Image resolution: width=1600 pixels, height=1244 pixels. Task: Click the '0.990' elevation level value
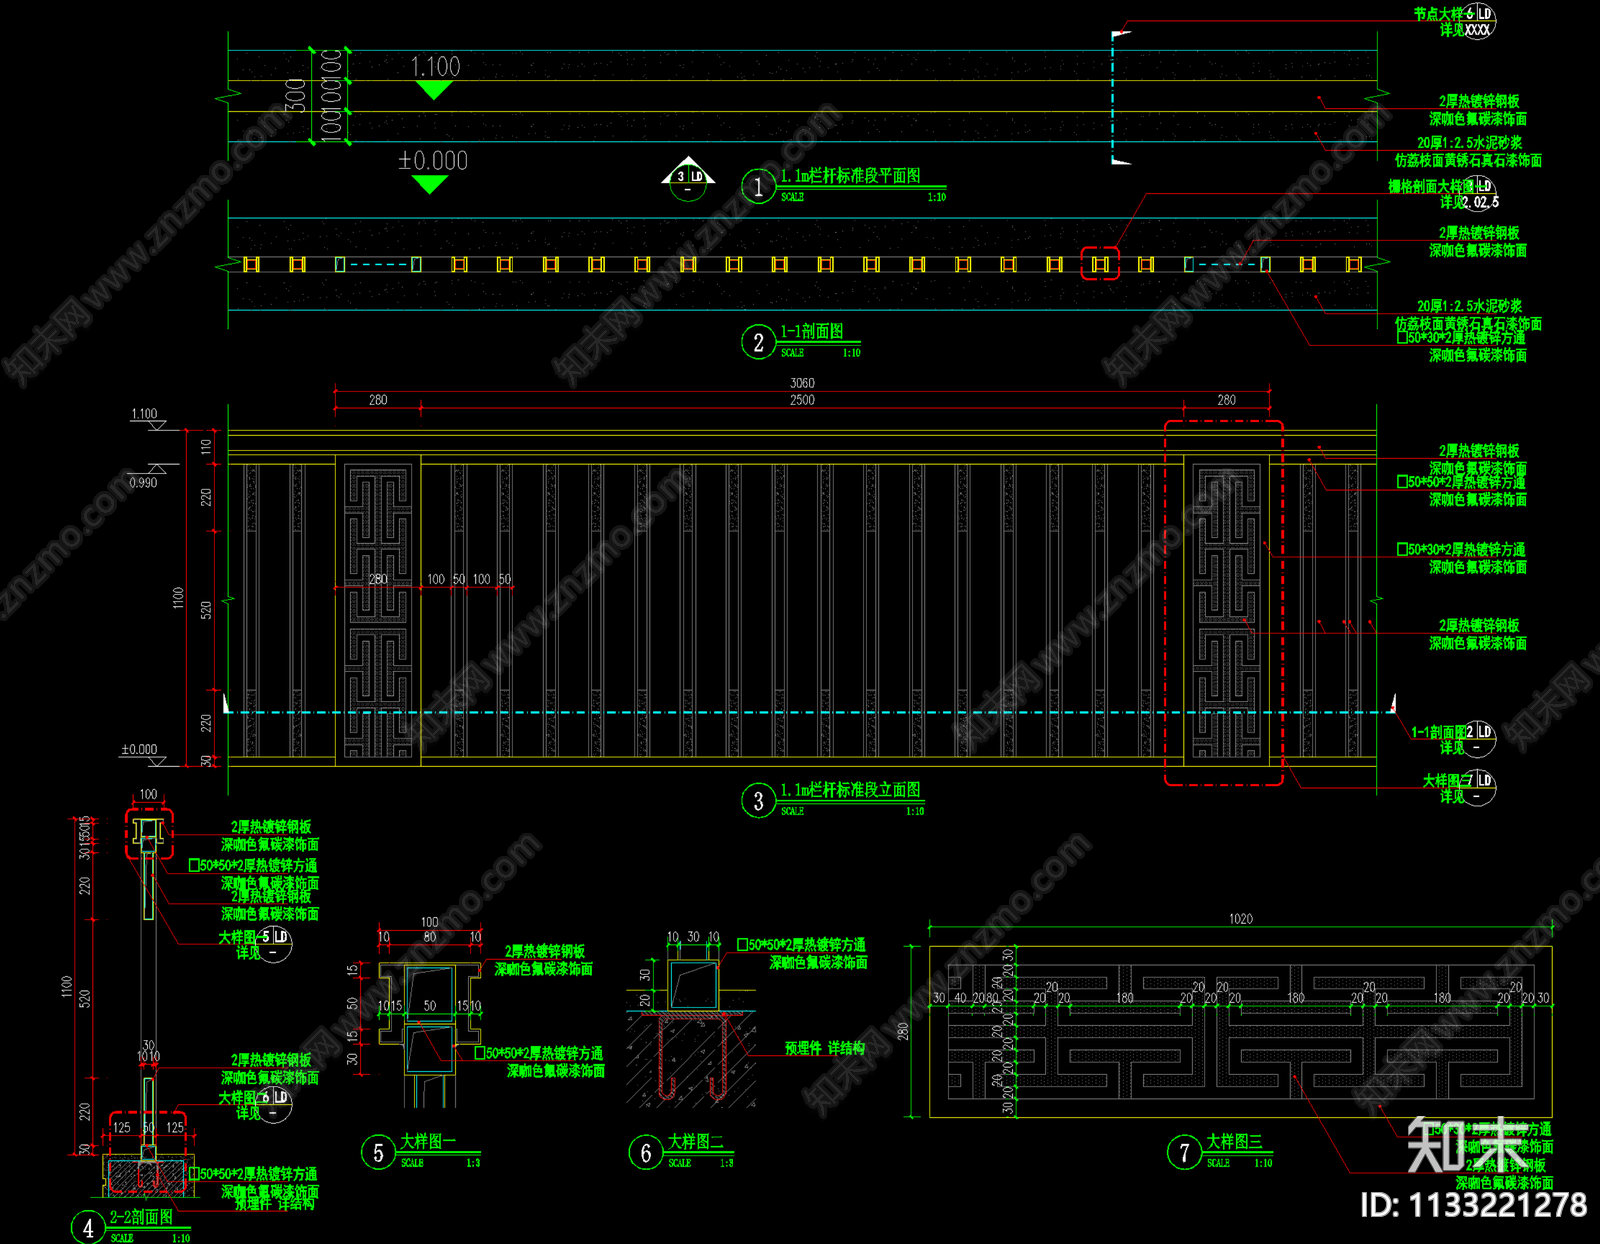point(143,483)
